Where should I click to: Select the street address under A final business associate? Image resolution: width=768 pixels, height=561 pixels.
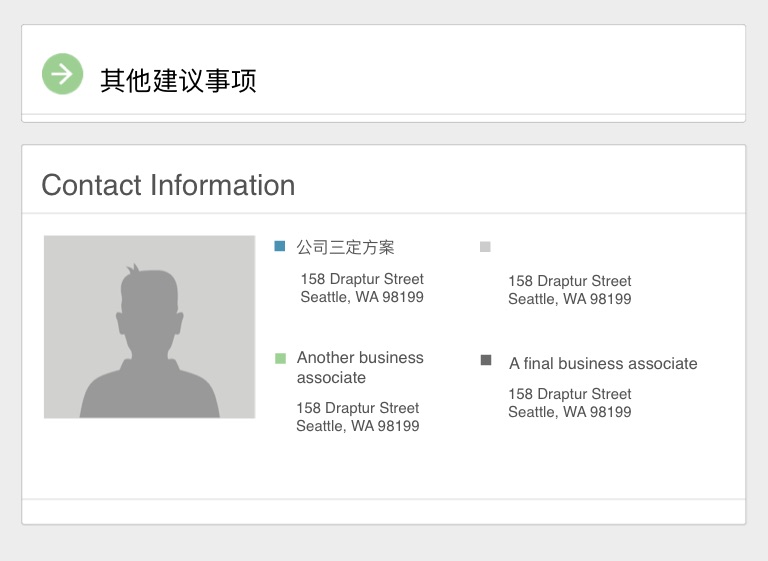pos(570,394)
